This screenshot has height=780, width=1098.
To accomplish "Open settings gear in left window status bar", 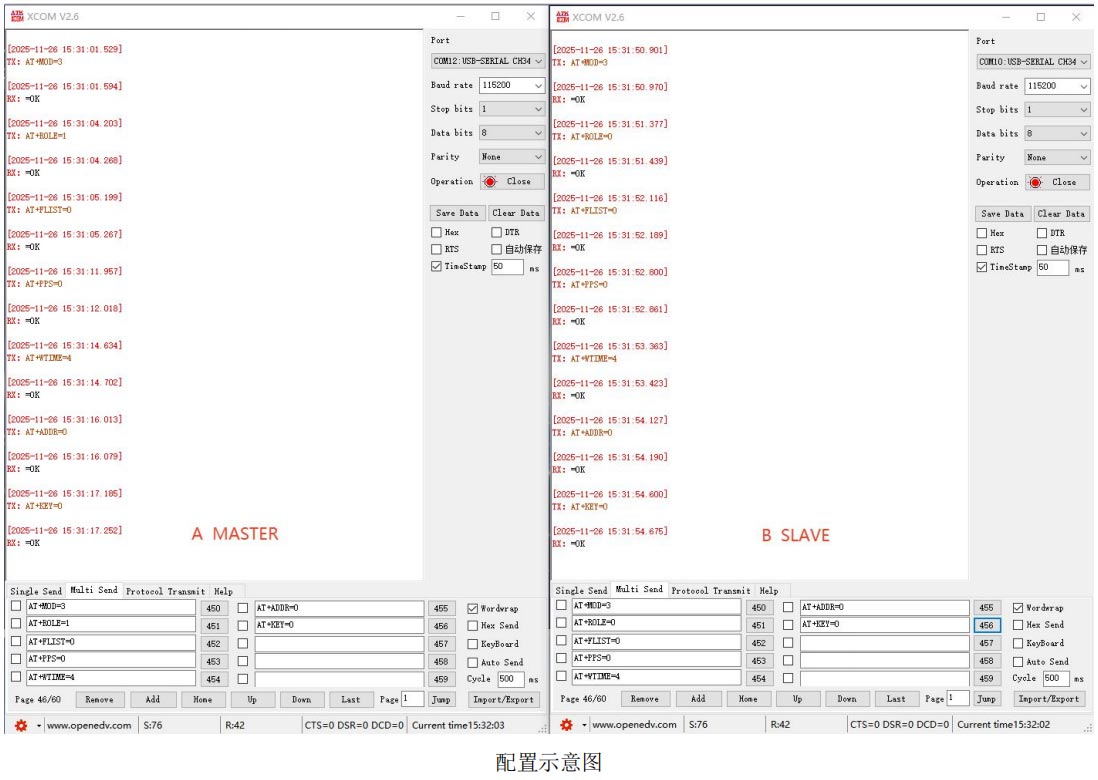I will coord(20,725).
